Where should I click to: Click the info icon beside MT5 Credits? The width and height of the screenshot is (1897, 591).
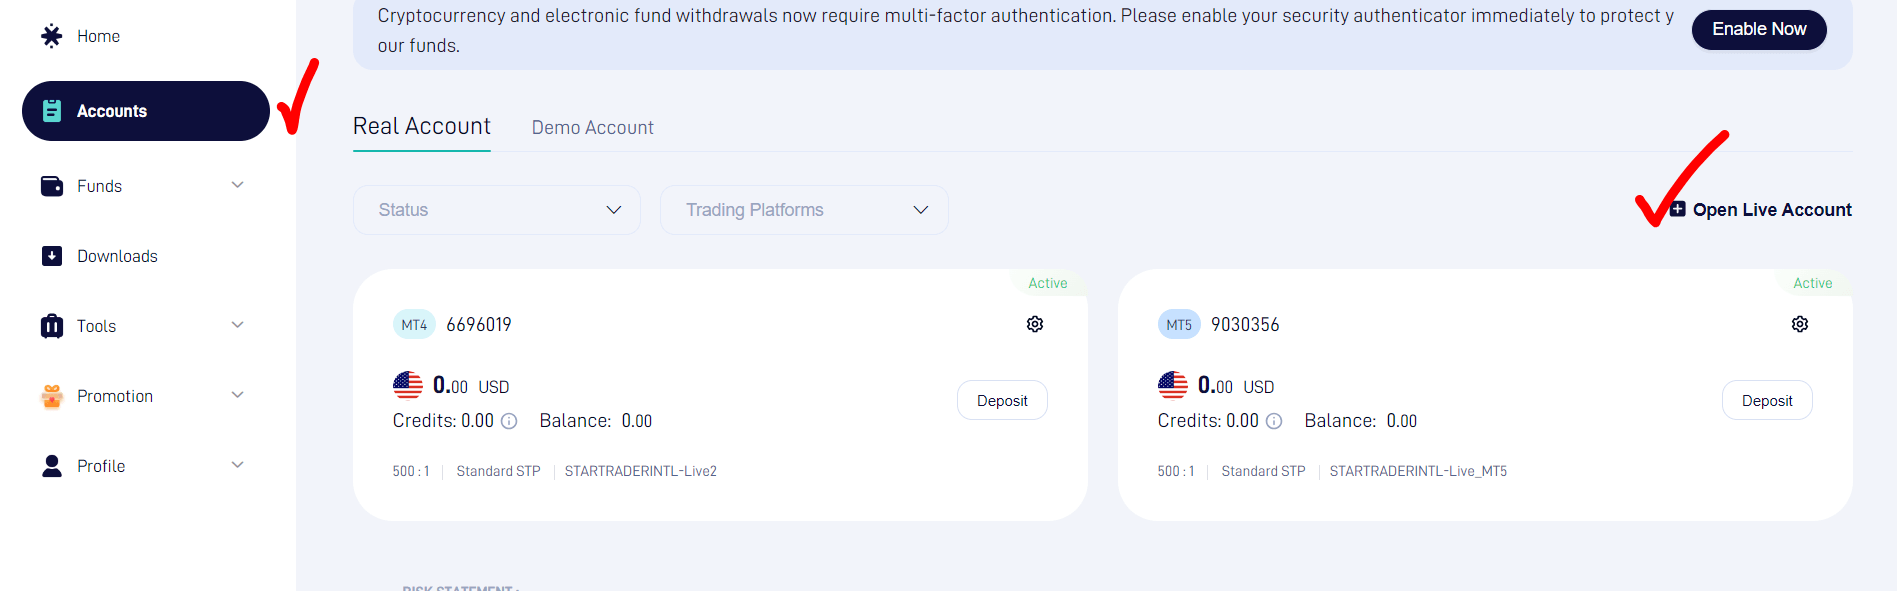pos(1274,421)
